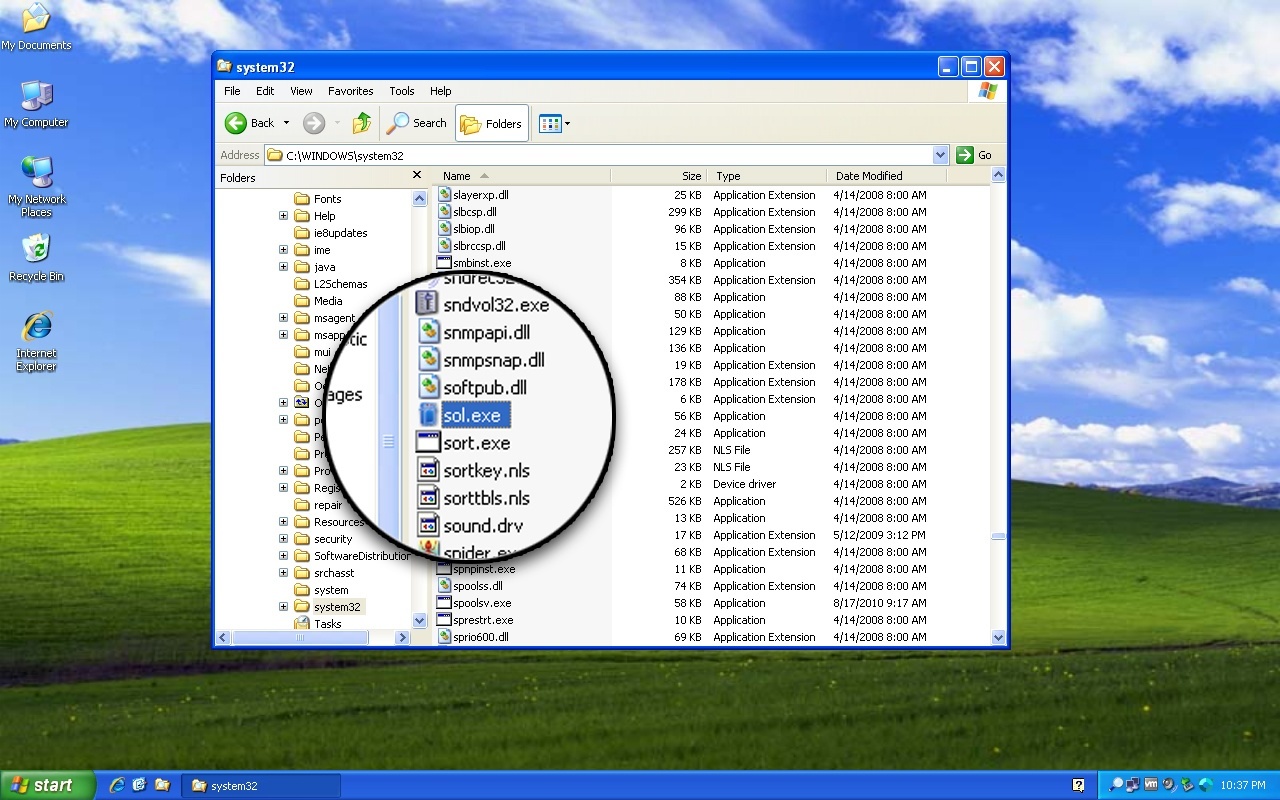
Task: Select spoolss.dll file name
Action: point(478,586)
